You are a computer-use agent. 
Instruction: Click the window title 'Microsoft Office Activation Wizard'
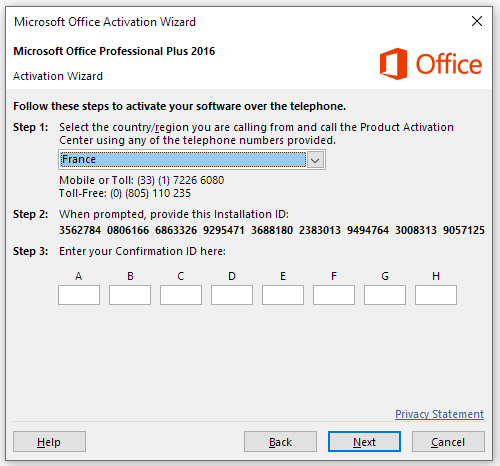105,22
